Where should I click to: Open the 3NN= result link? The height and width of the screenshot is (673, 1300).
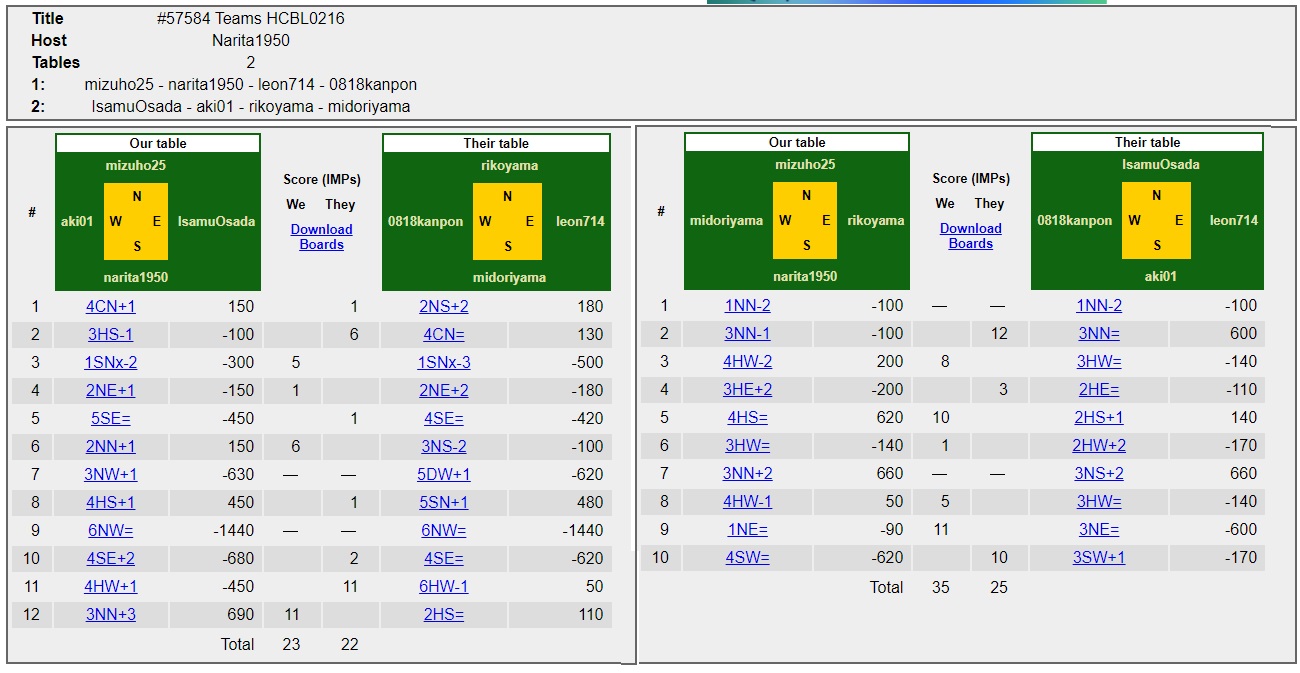pyautogui.click(x=1099, y=333)
